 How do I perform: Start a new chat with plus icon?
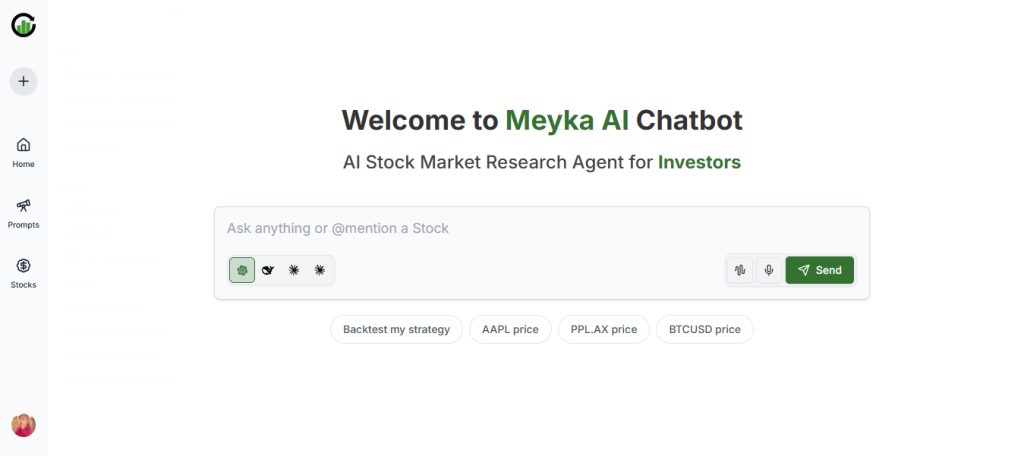pos(23,81)
